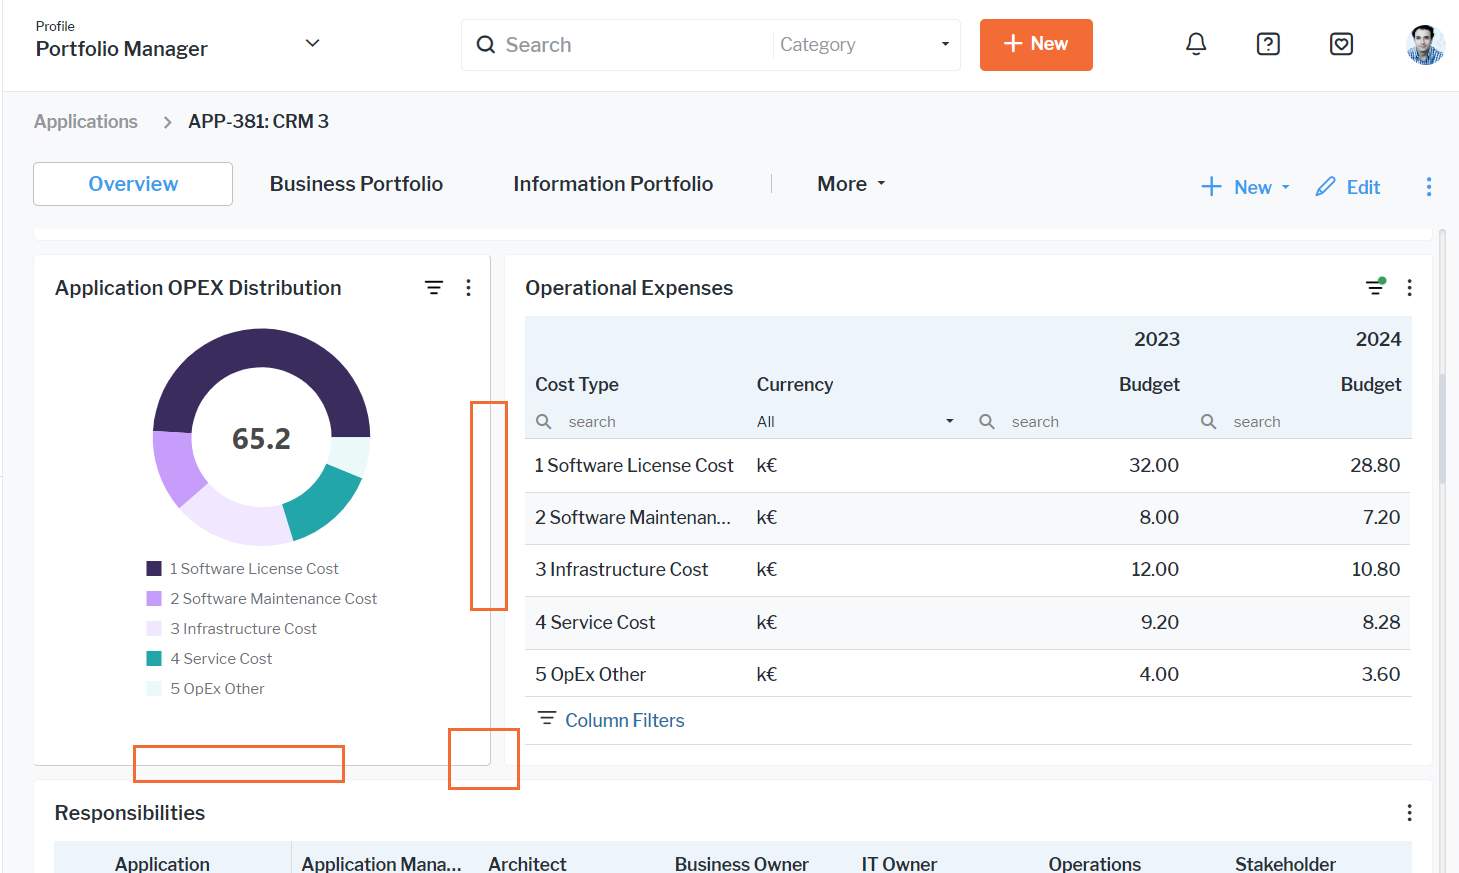1459x873 pixels.
Task: Open OPEX Distribution panel kebab menu
Action: (x=468, y=288)
